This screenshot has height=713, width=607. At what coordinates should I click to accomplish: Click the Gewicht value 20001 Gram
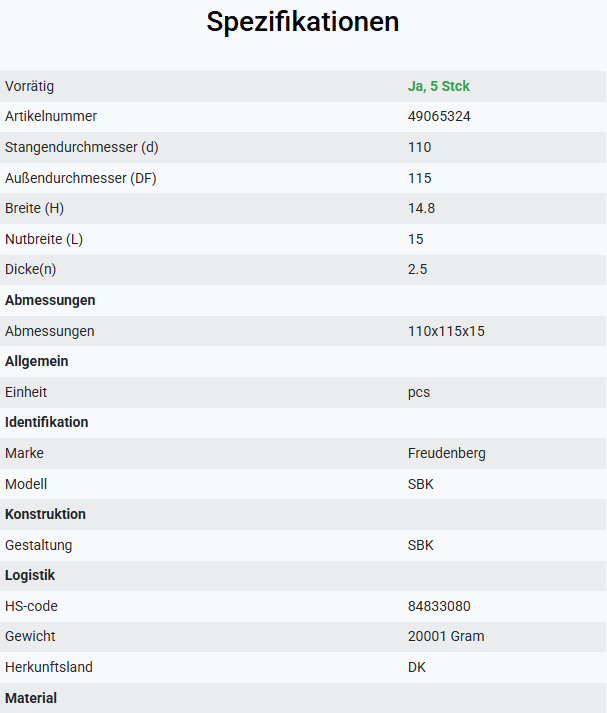pos(446,636)
